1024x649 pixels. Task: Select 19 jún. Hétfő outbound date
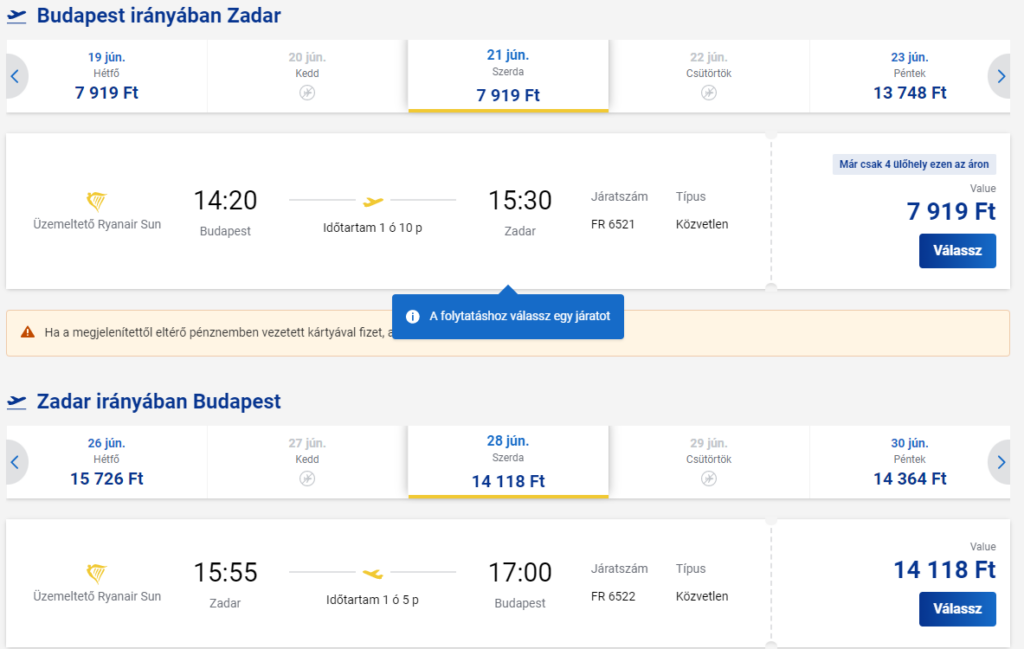tap(106, 76)
